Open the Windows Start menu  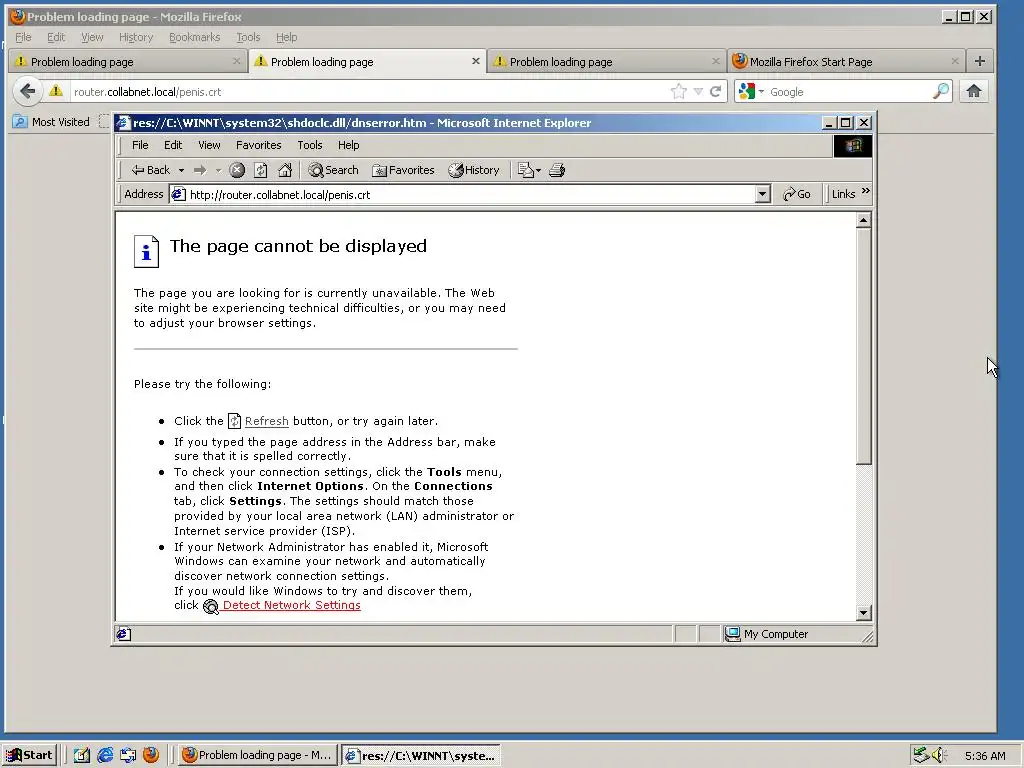click(x=29, y=755)
